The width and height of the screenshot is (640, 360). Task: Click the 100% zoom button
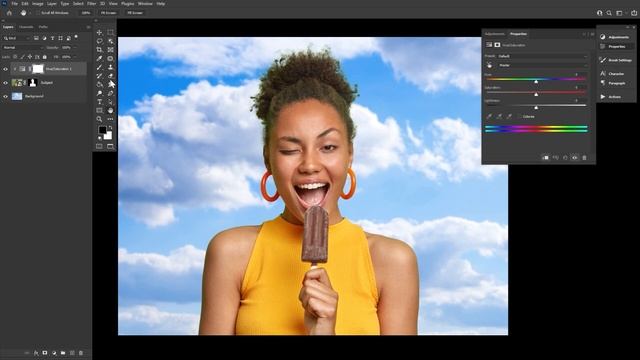click(85, 13)
